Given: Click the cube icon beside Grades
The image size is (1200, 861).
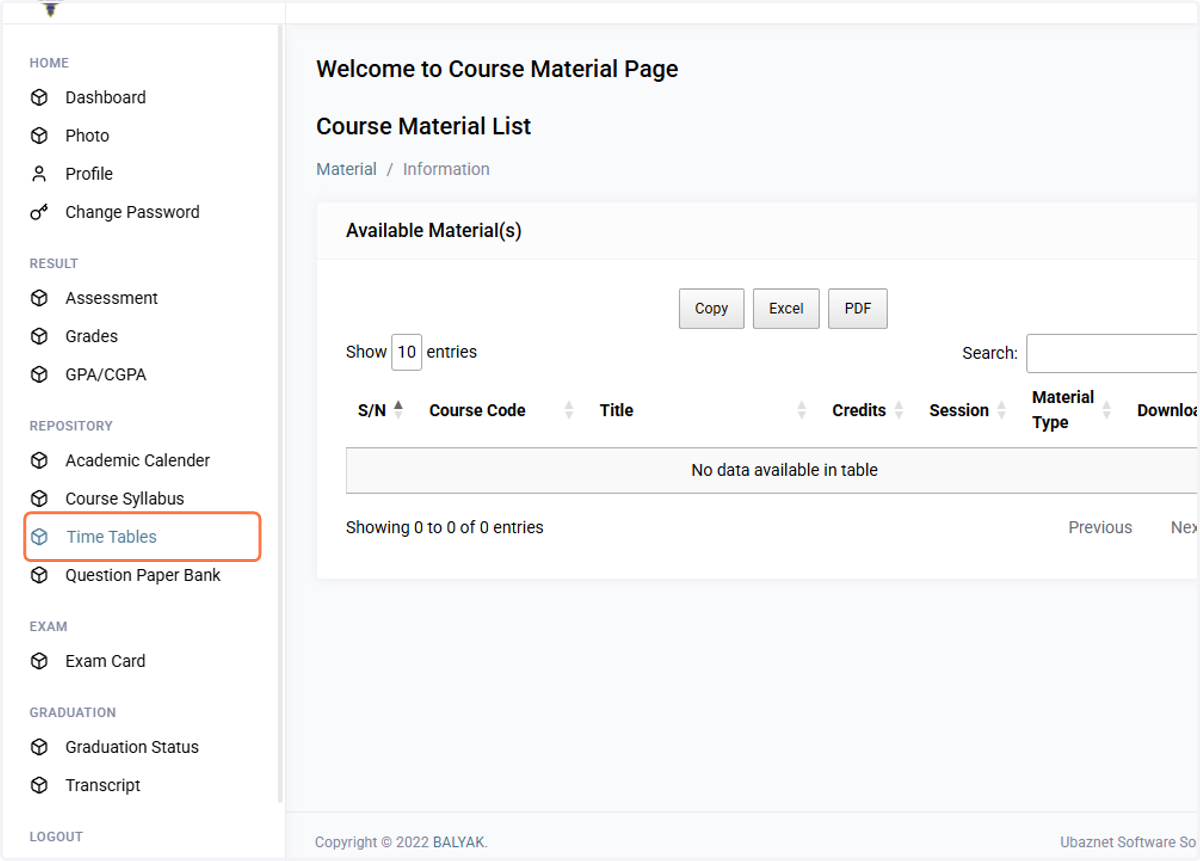Looking at the screenshot, I should pos(39,336).
